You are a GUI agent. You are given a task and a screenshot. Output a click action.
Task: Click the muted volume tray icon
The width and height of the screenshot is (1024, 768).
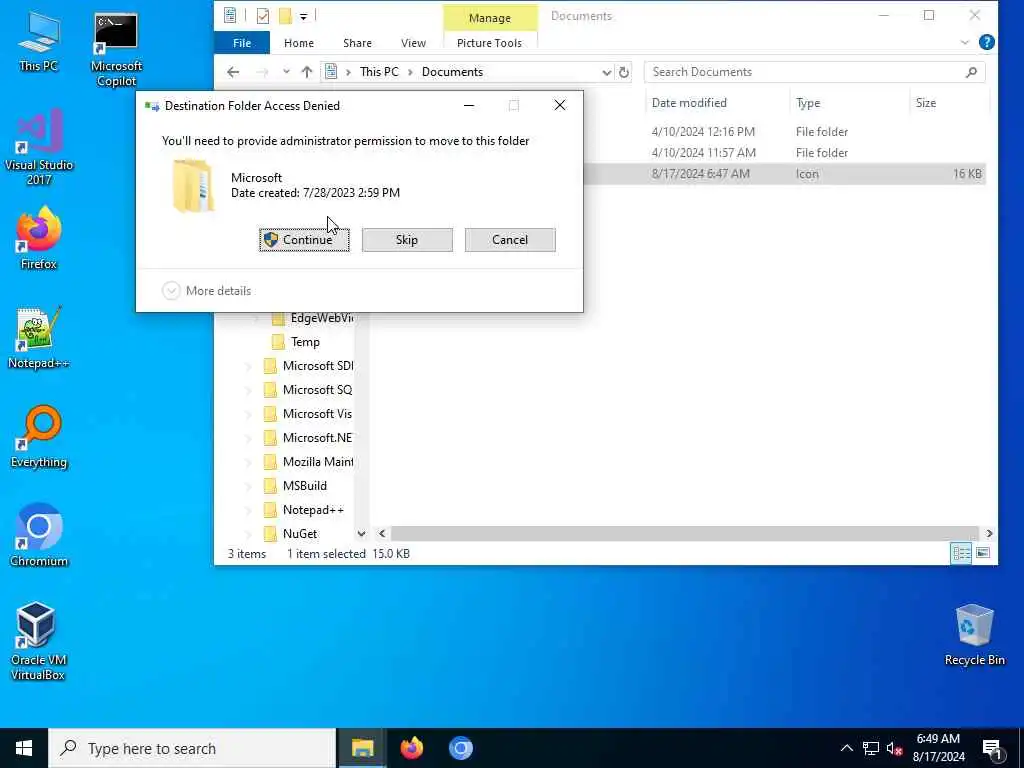(894, 748)
